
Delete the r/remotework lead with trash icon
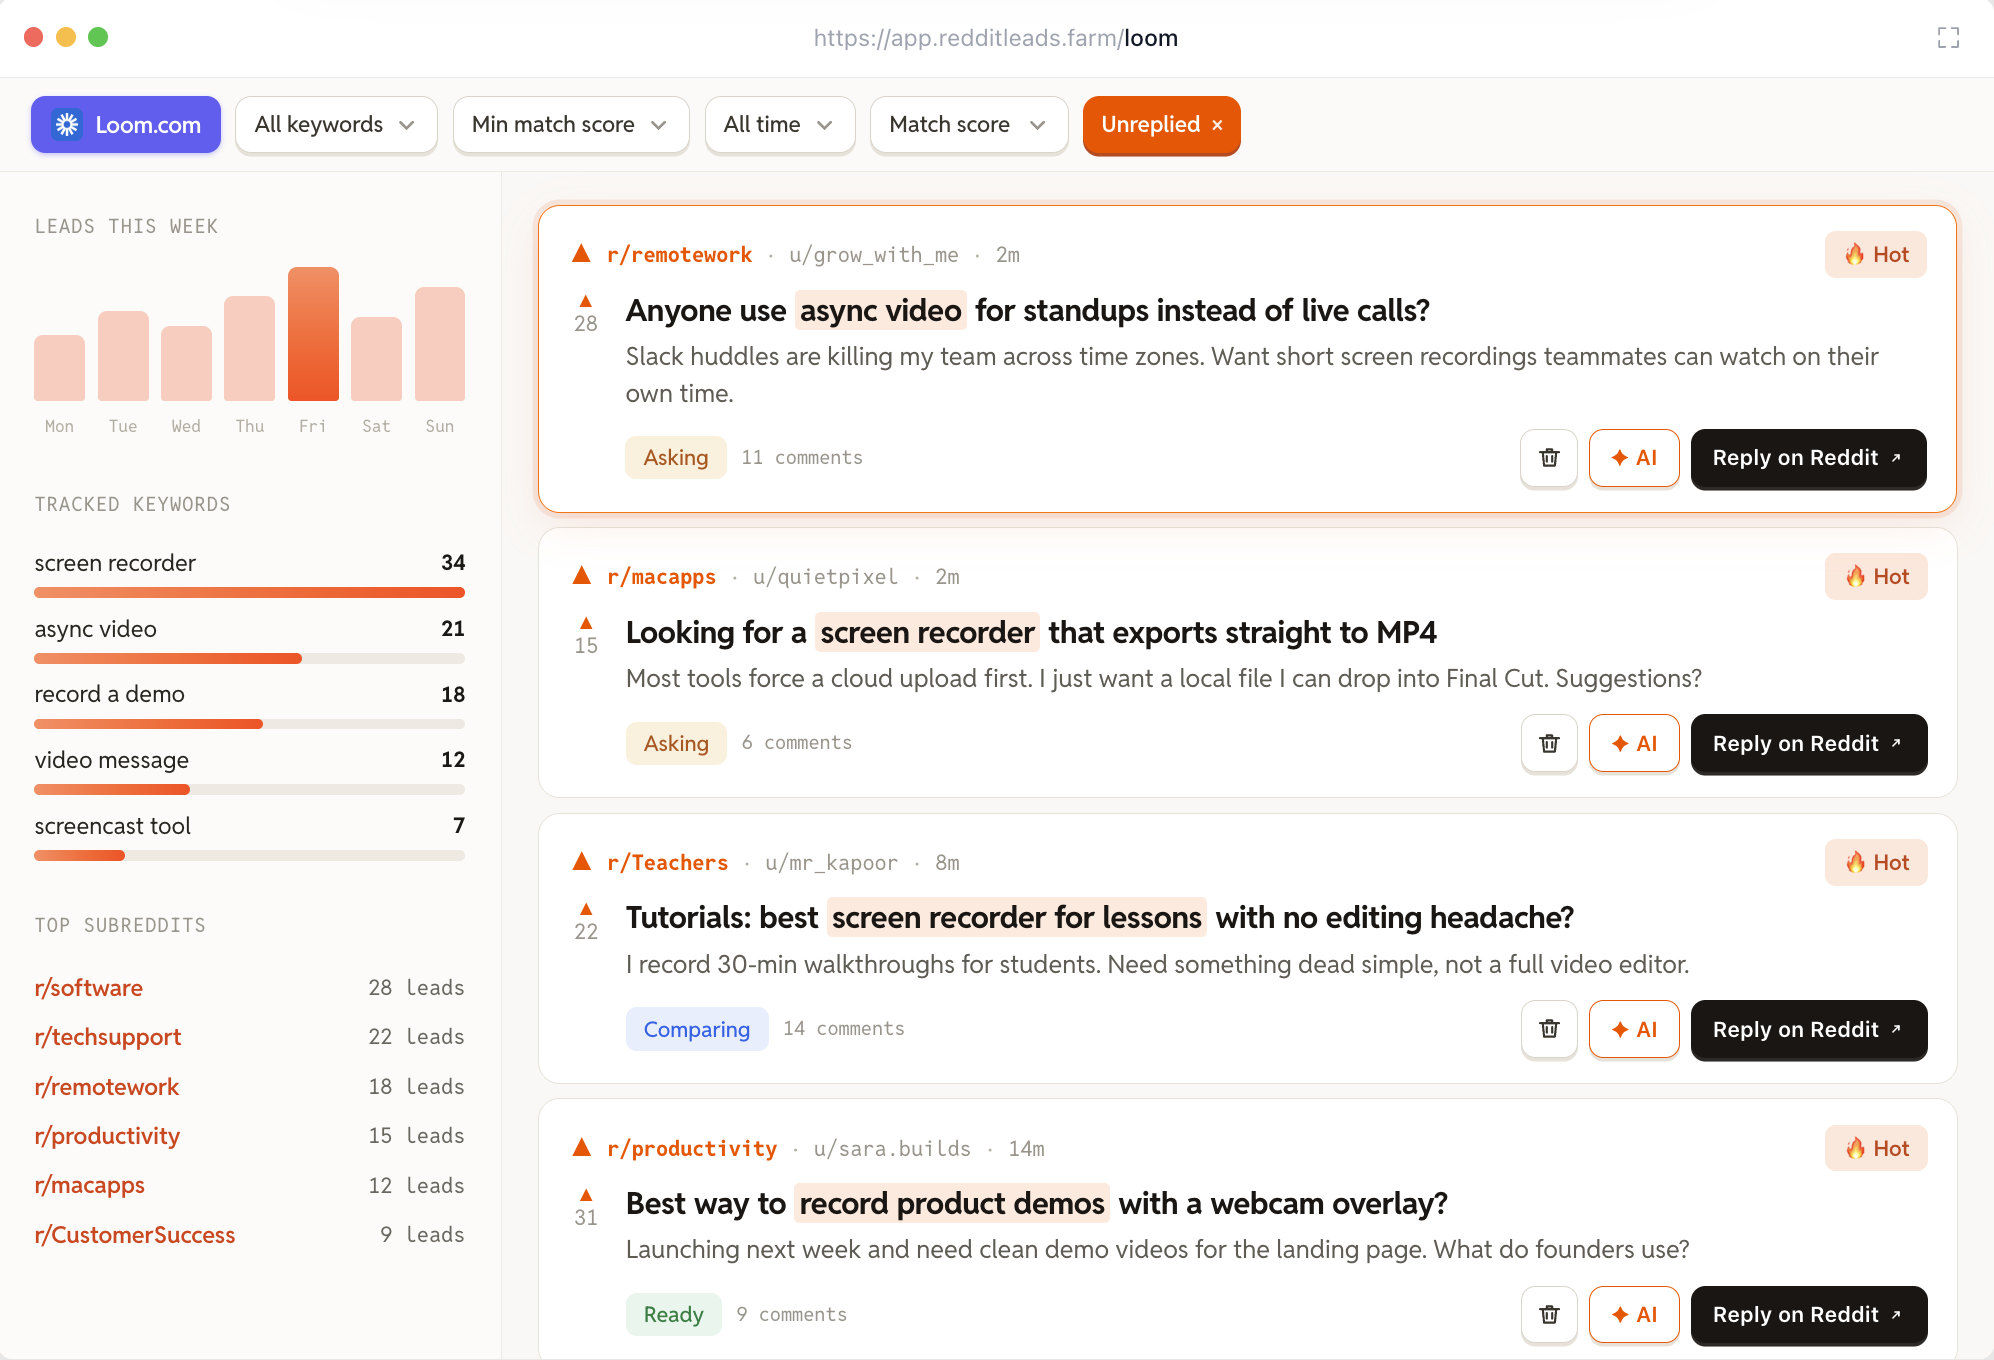click(x=1549, y=458)
